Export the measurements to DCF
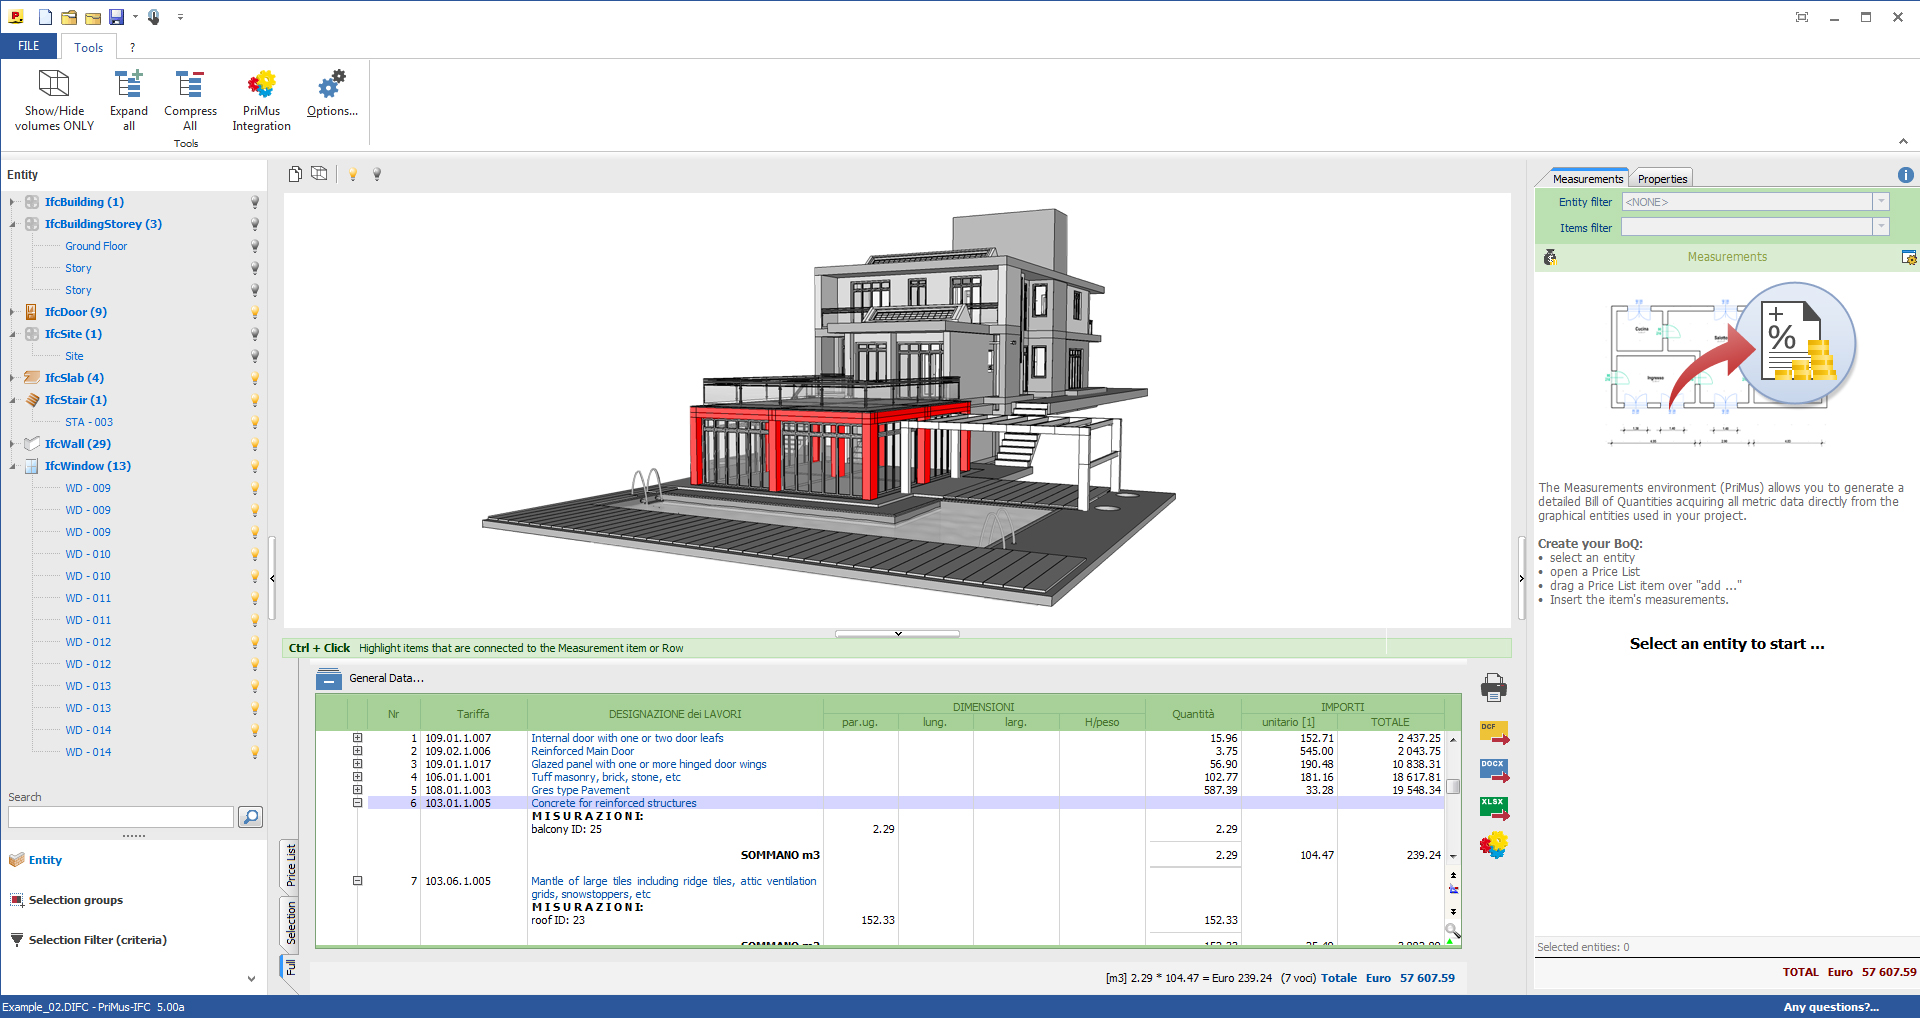Viewport: 1920px width, 1018px height. (1494, 733)
